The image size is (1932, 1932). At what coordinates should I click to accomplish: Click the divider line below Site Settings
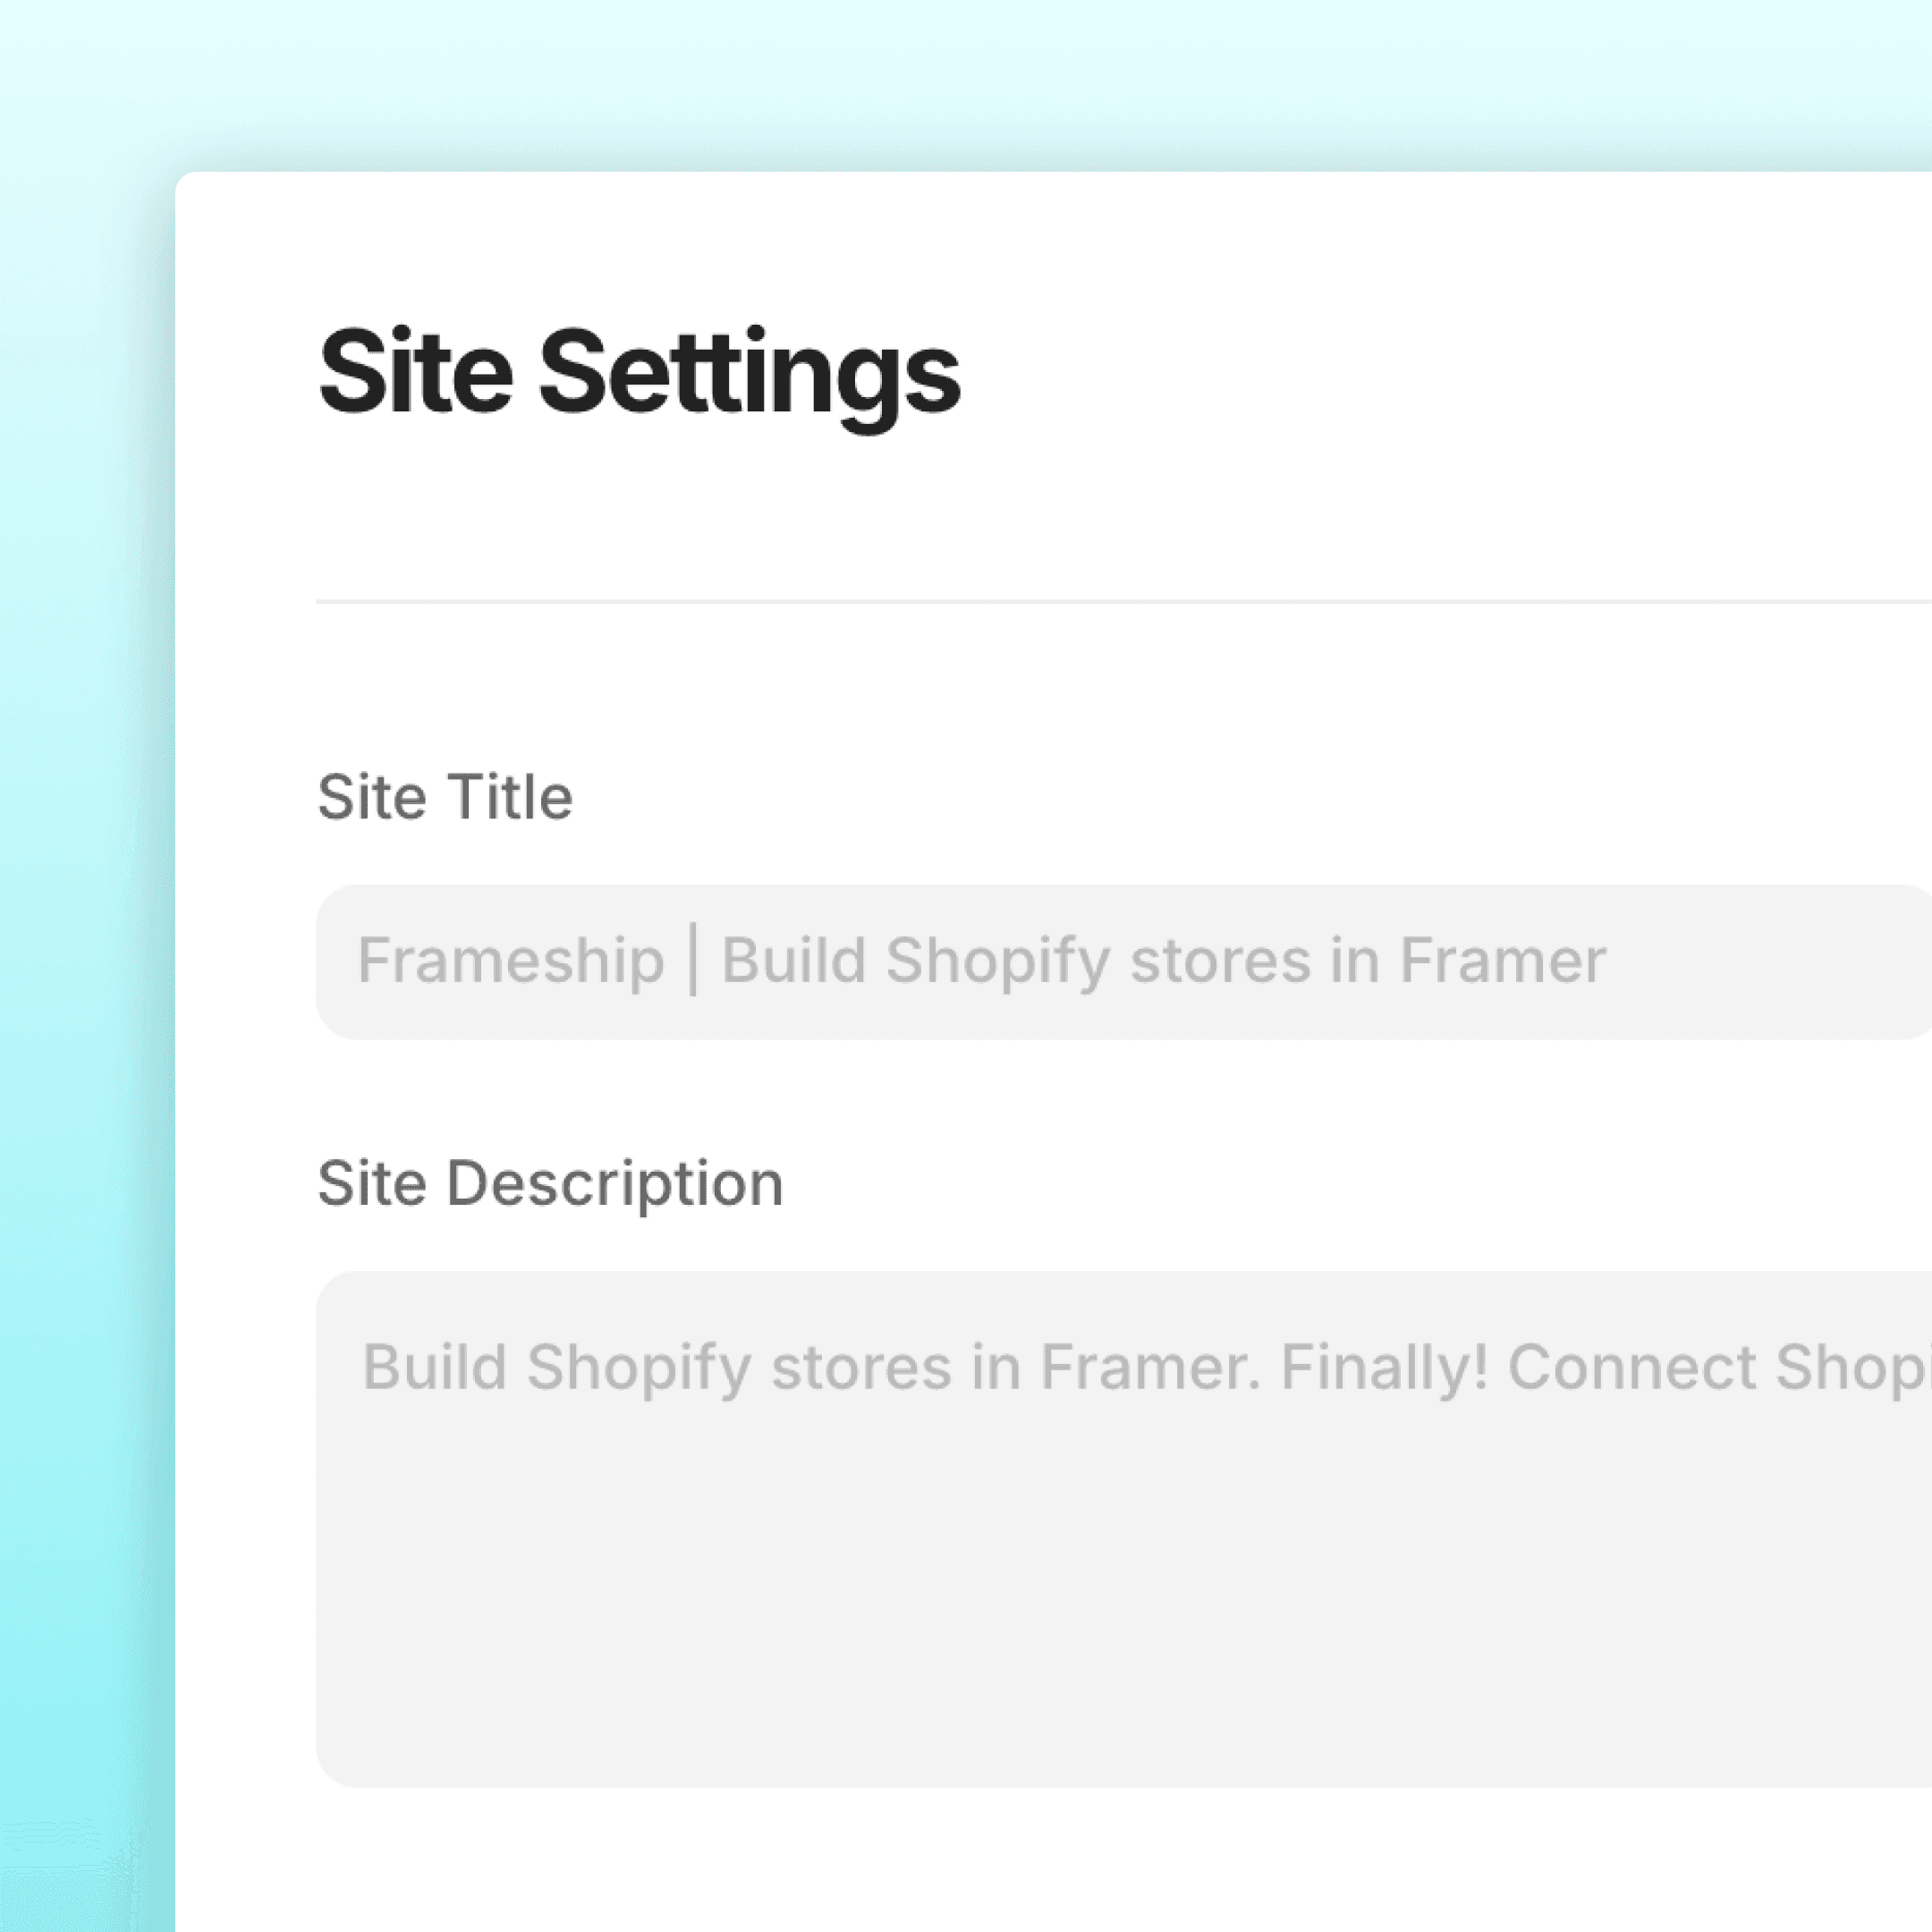click(1124, 602)
